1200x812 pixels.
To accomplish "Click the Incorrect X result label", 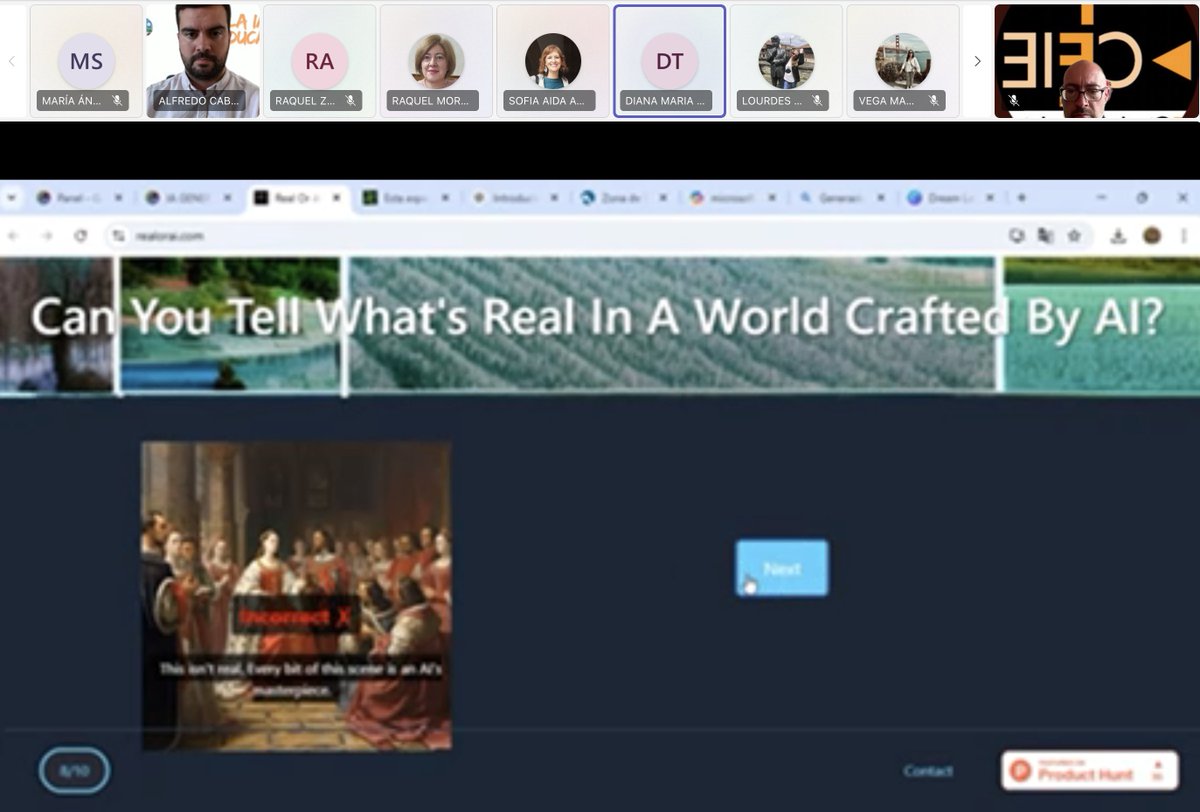I will click(296, 617).
